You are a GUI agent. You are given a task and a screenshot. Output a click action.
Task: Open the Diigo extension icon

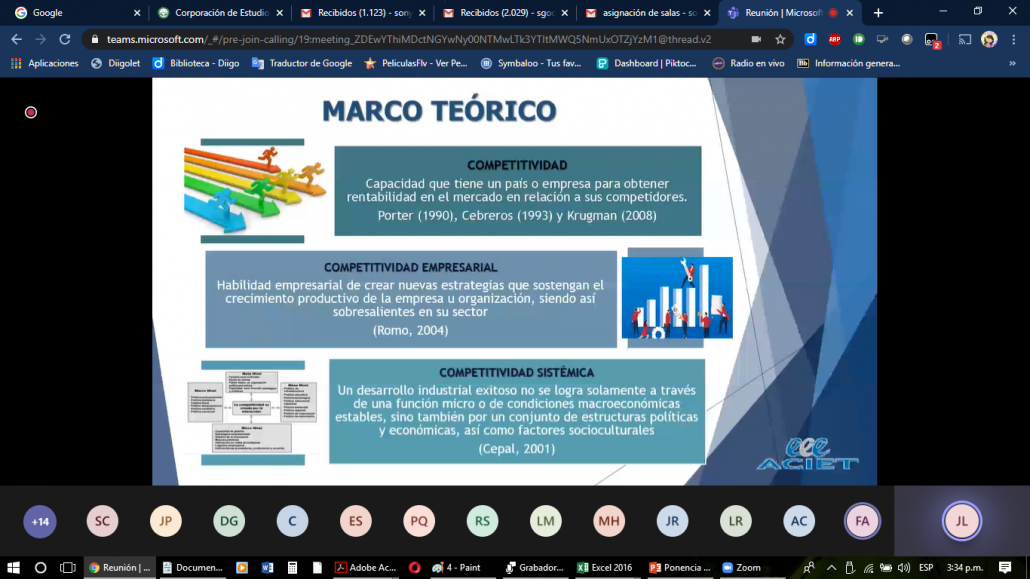click(811, 39)
